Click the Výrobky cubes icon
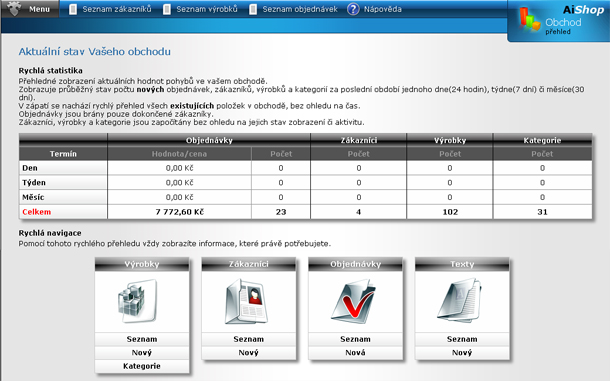The width and height of the screenshot is (610, 381). click(x=137, y=301)
